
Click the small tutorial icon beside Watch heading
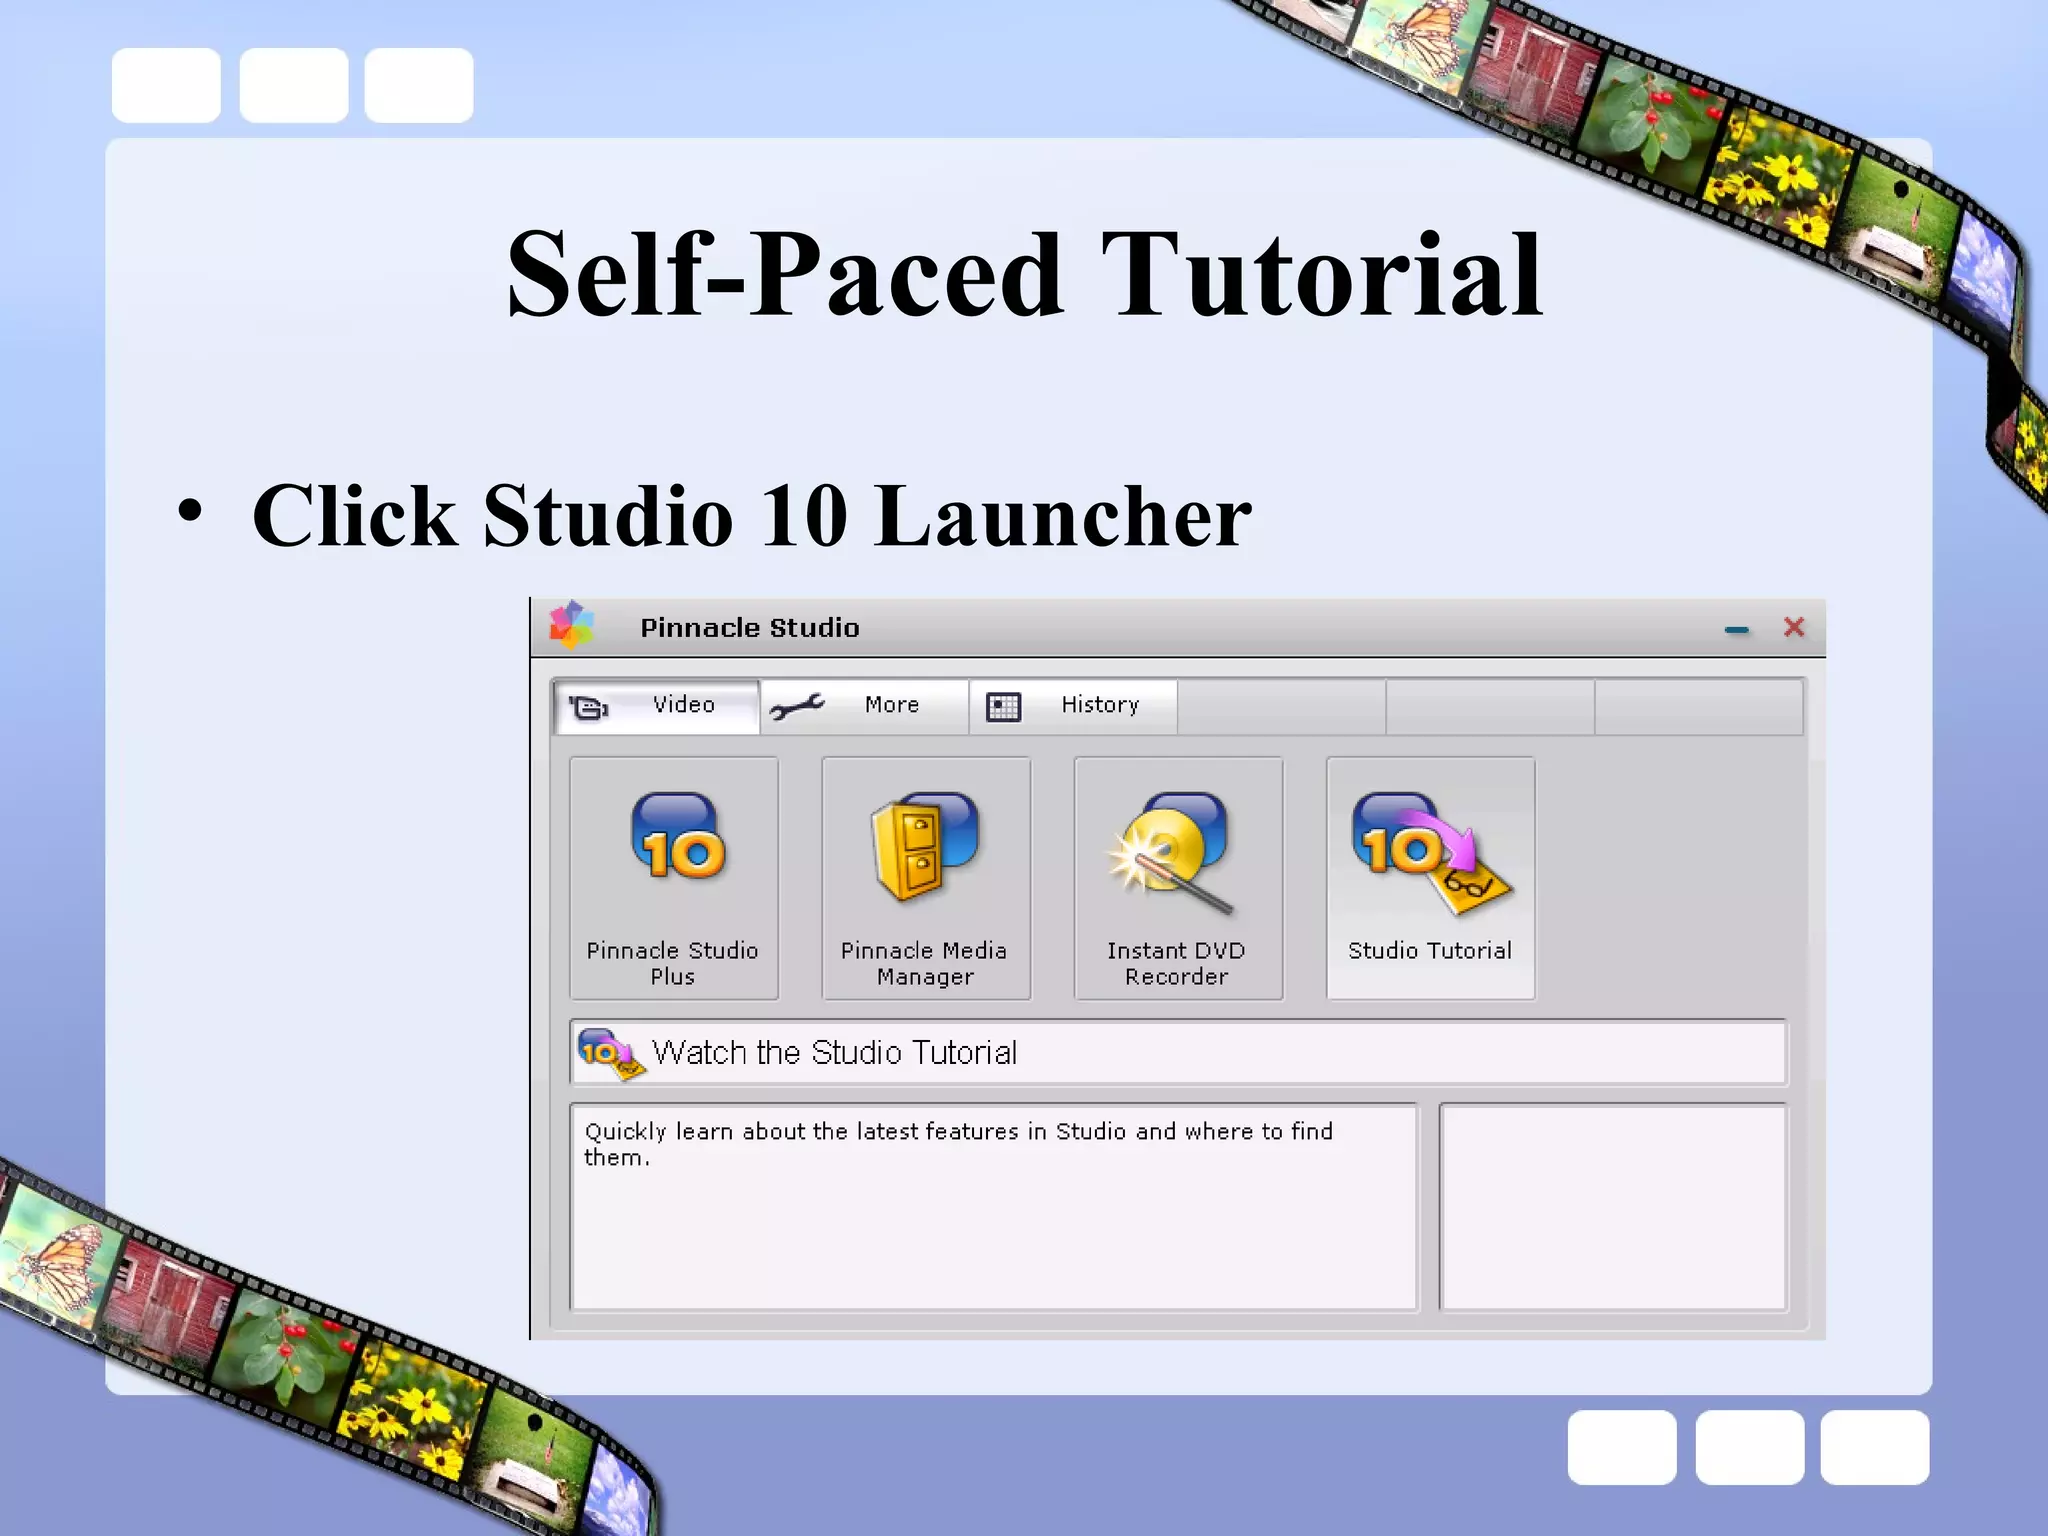tap(611, 1054)
